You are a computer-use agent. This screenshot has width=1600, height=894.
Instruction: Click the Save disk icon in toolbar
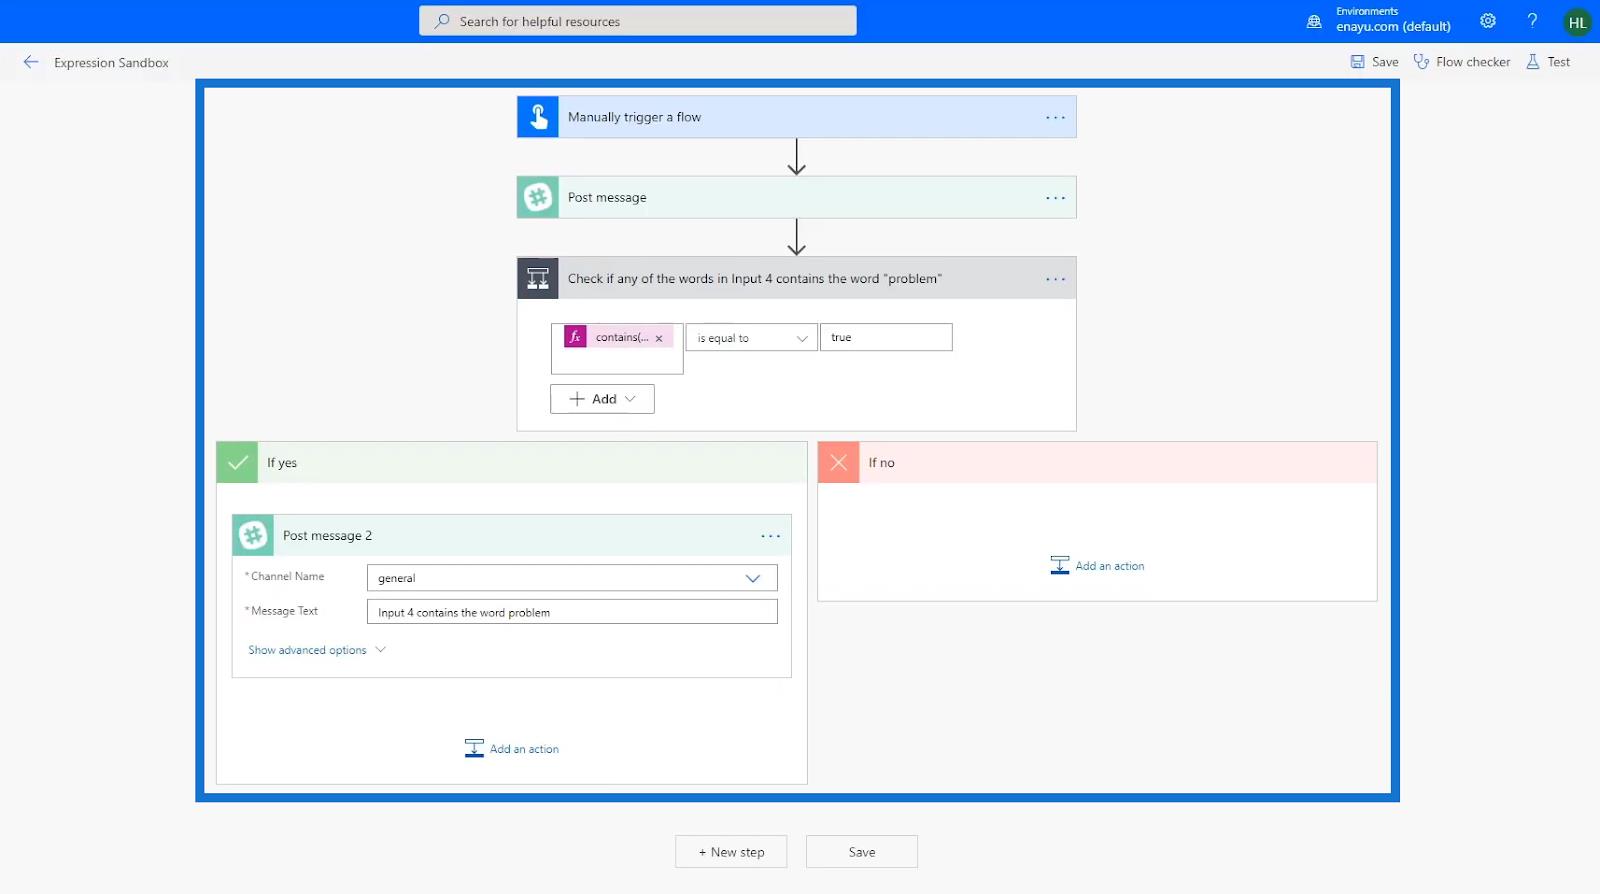click(1357, 62)
